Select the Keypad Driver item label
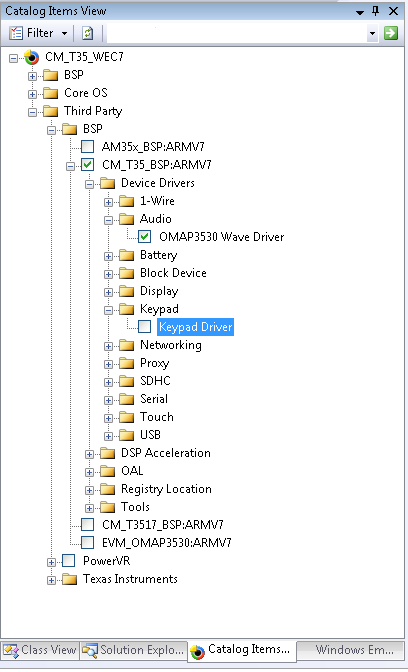The width and height of the screenshot is (408, 672). pos(195,327)
